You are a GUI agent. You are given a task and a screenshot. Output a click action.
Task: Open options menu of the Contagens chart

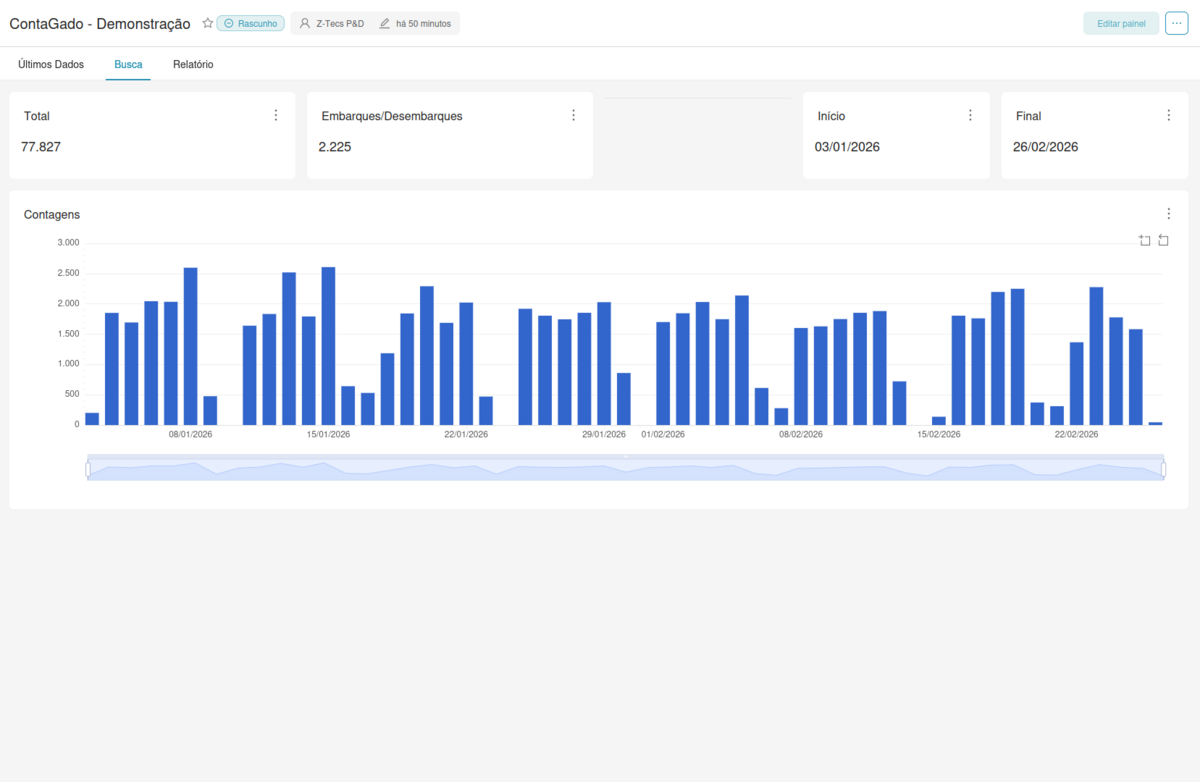pyautogui.click(x=1168, y=213)
